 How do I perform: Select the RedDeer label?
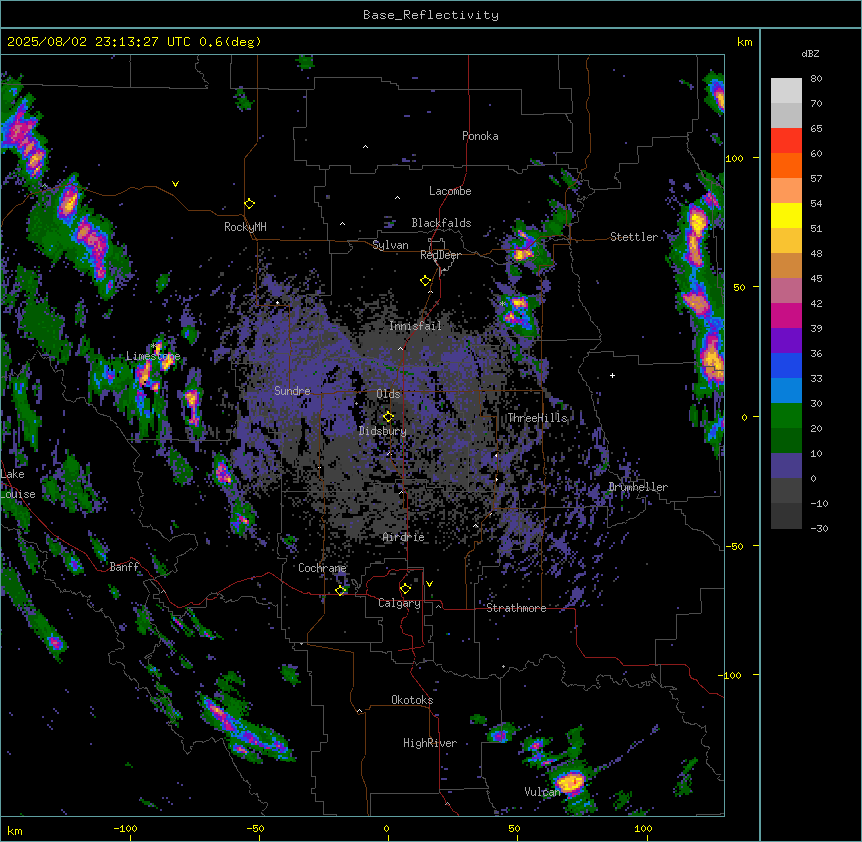tap(440, 255)
